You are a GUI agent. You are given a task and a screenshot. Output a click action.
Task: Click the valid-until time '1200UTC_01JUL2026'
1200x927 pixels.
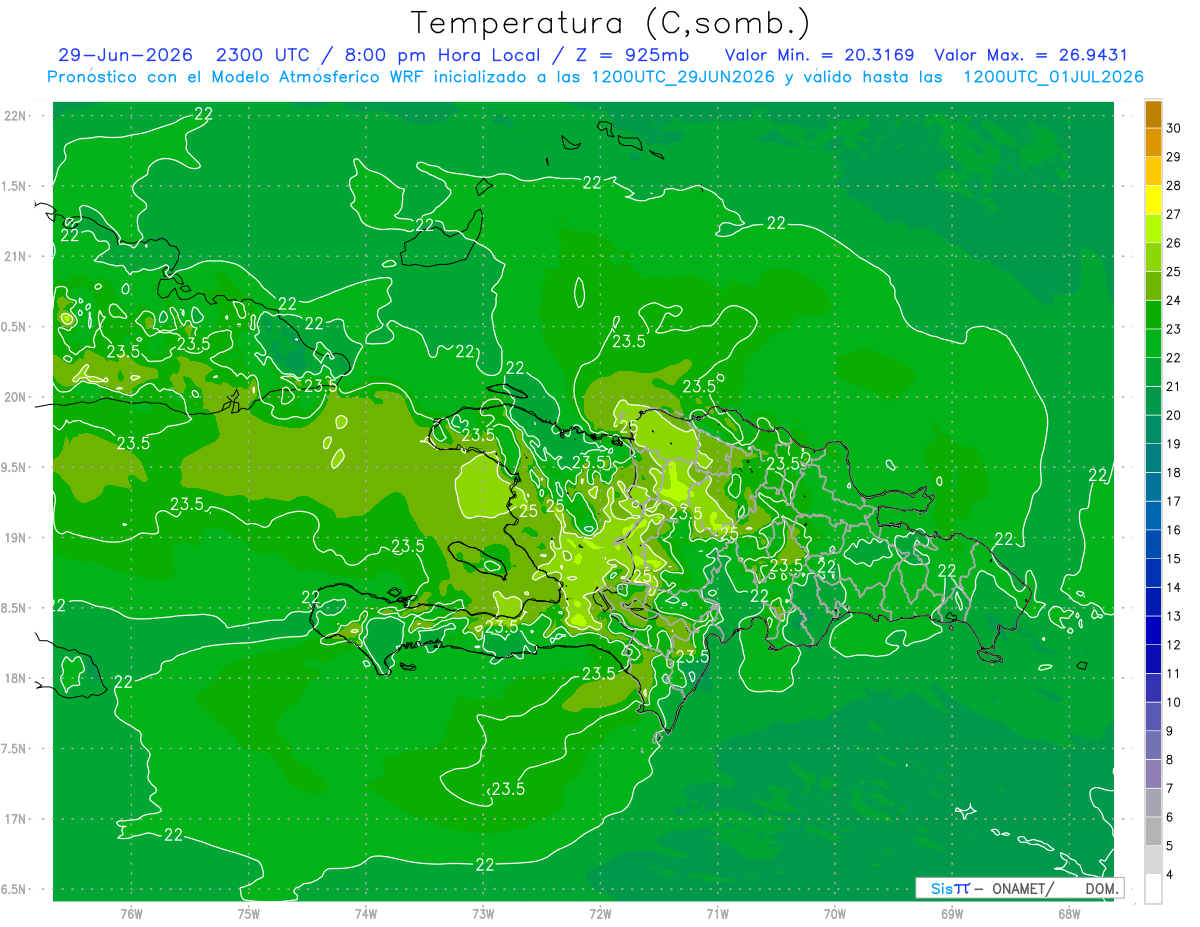[x=1053, y=77]
